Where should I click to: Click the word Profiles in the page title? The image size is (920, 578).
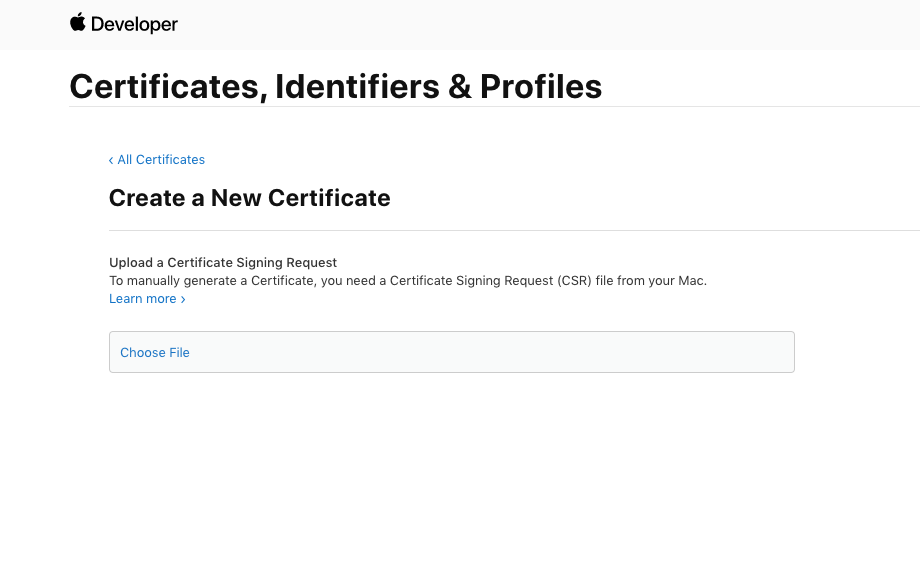click(541, 87)
